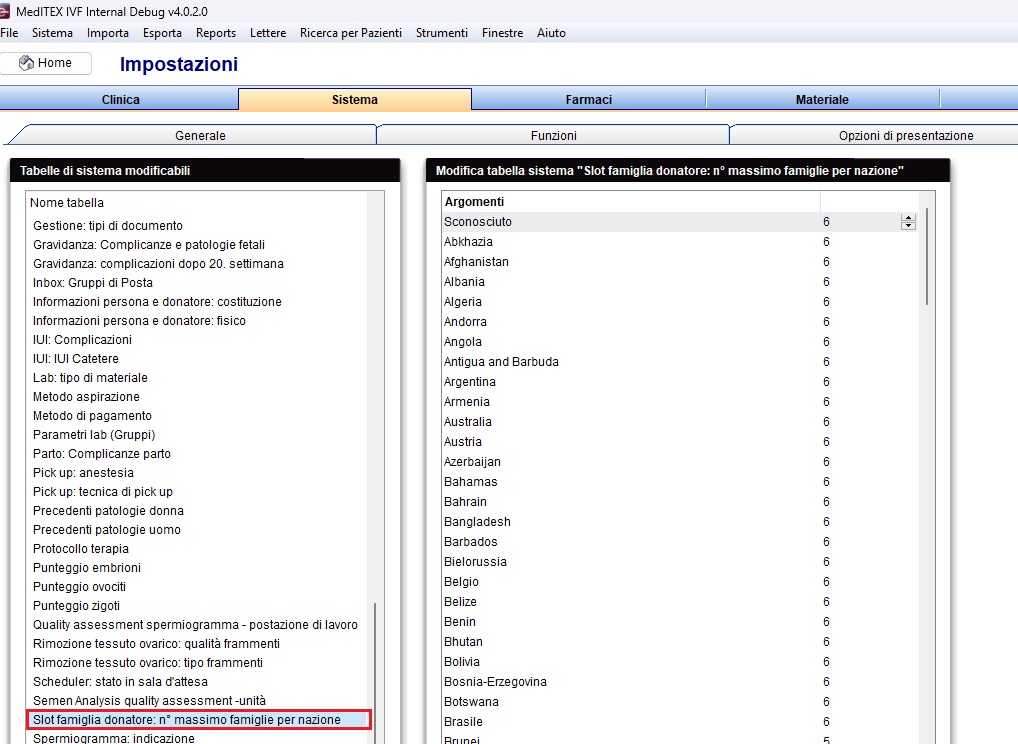
Task: Open the Finestre menu
Action: pyautogui.click(x=502, y=32)
